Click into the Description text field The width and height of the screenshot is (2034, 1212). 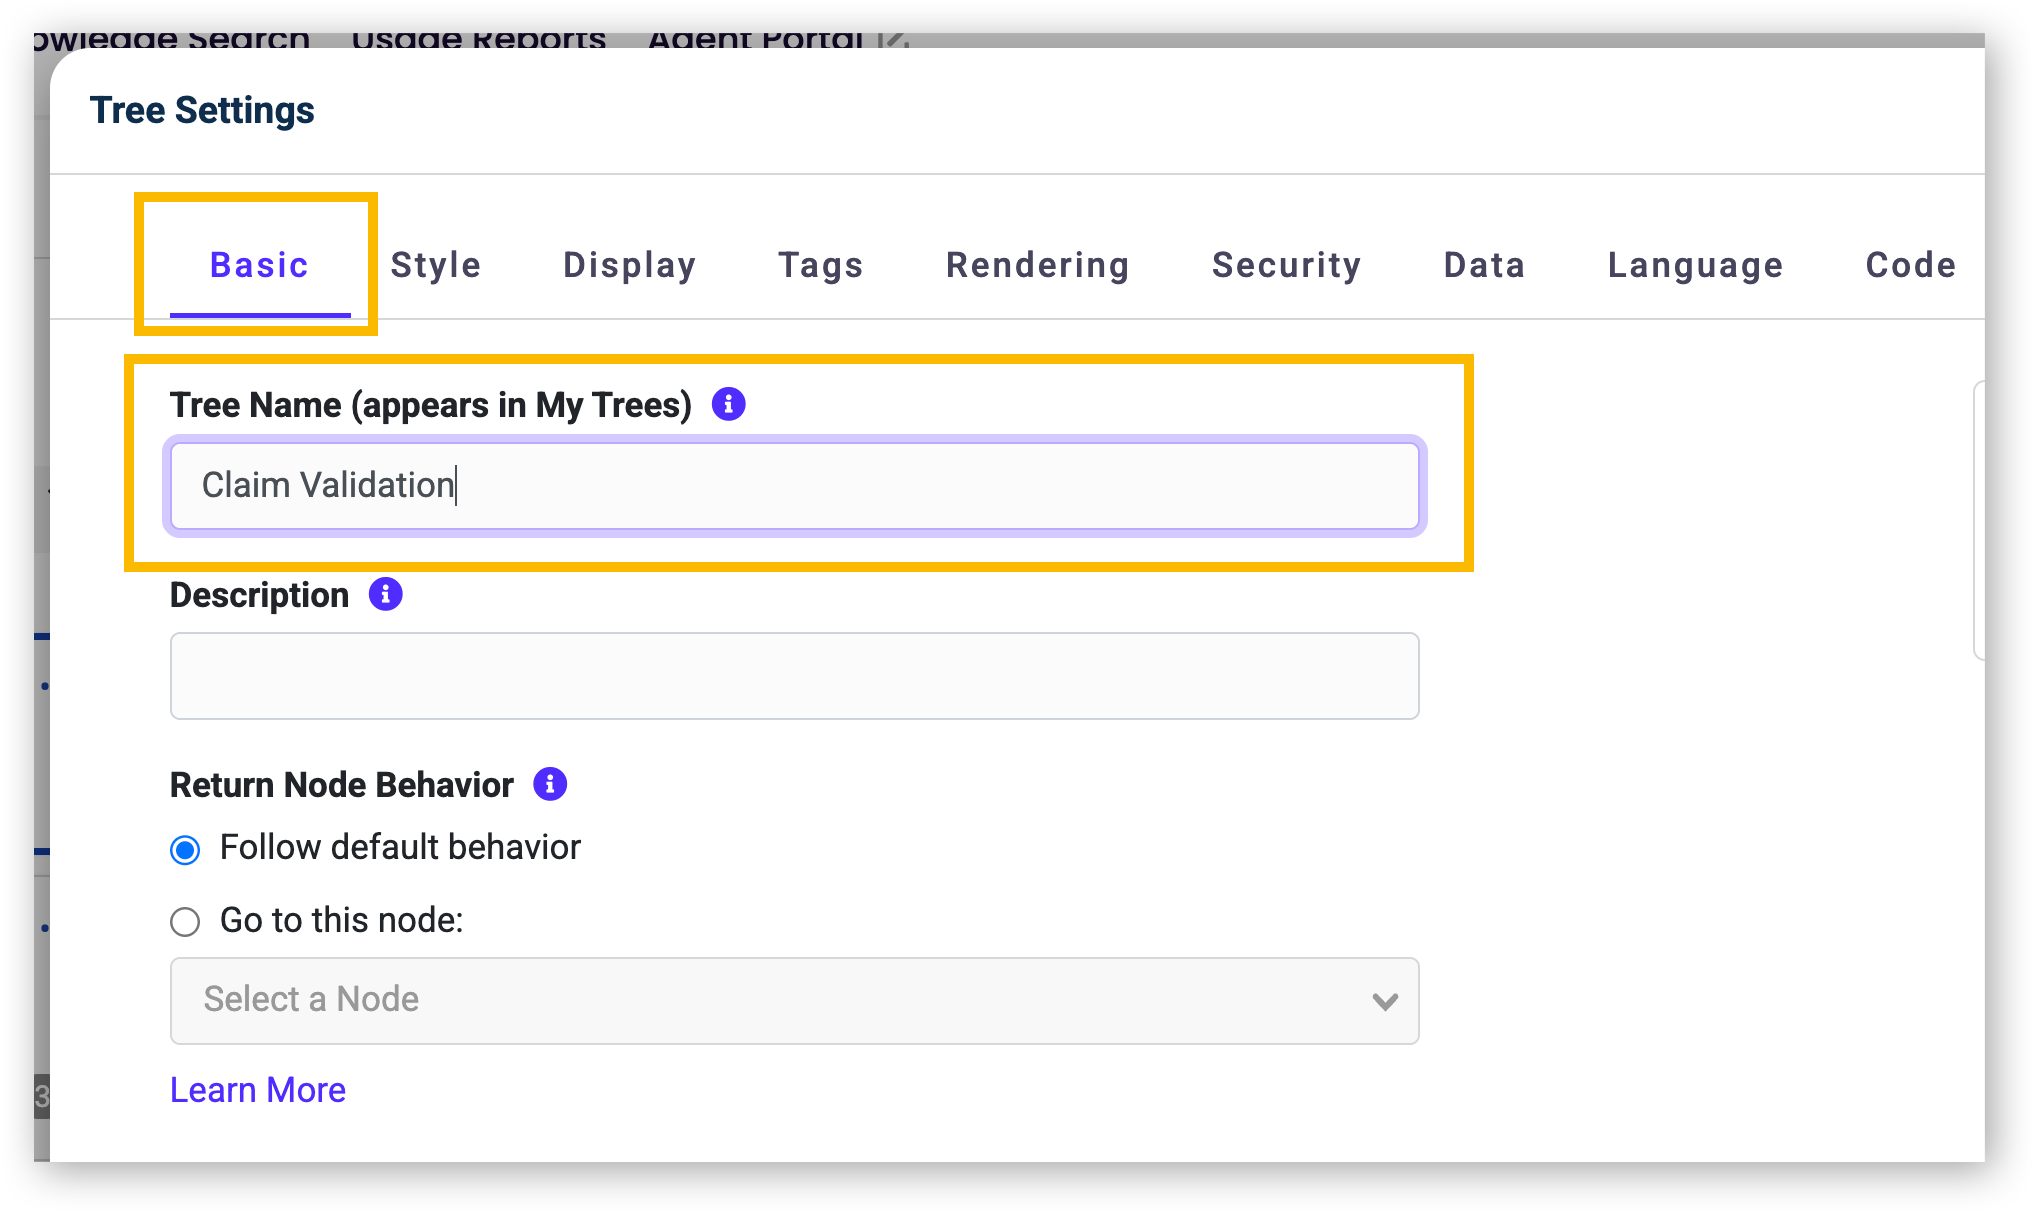(x=795, y=676)
